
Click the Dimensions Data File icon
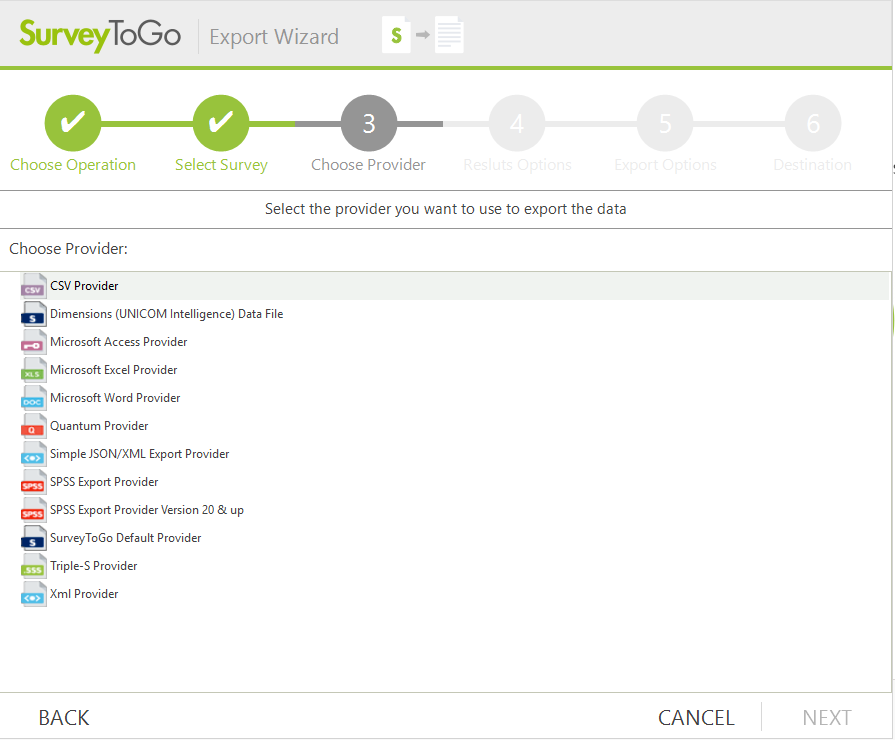tap(33, 314)
